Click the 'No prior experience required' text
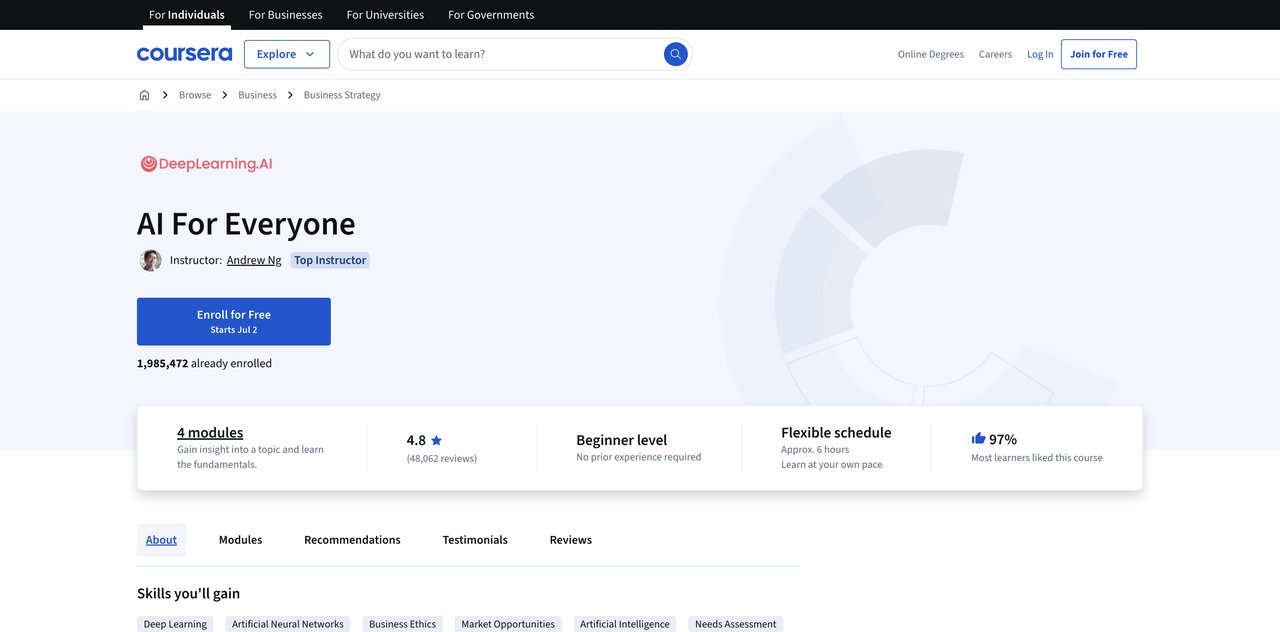Screen dimensions: 1280x632 click(639, 457)
